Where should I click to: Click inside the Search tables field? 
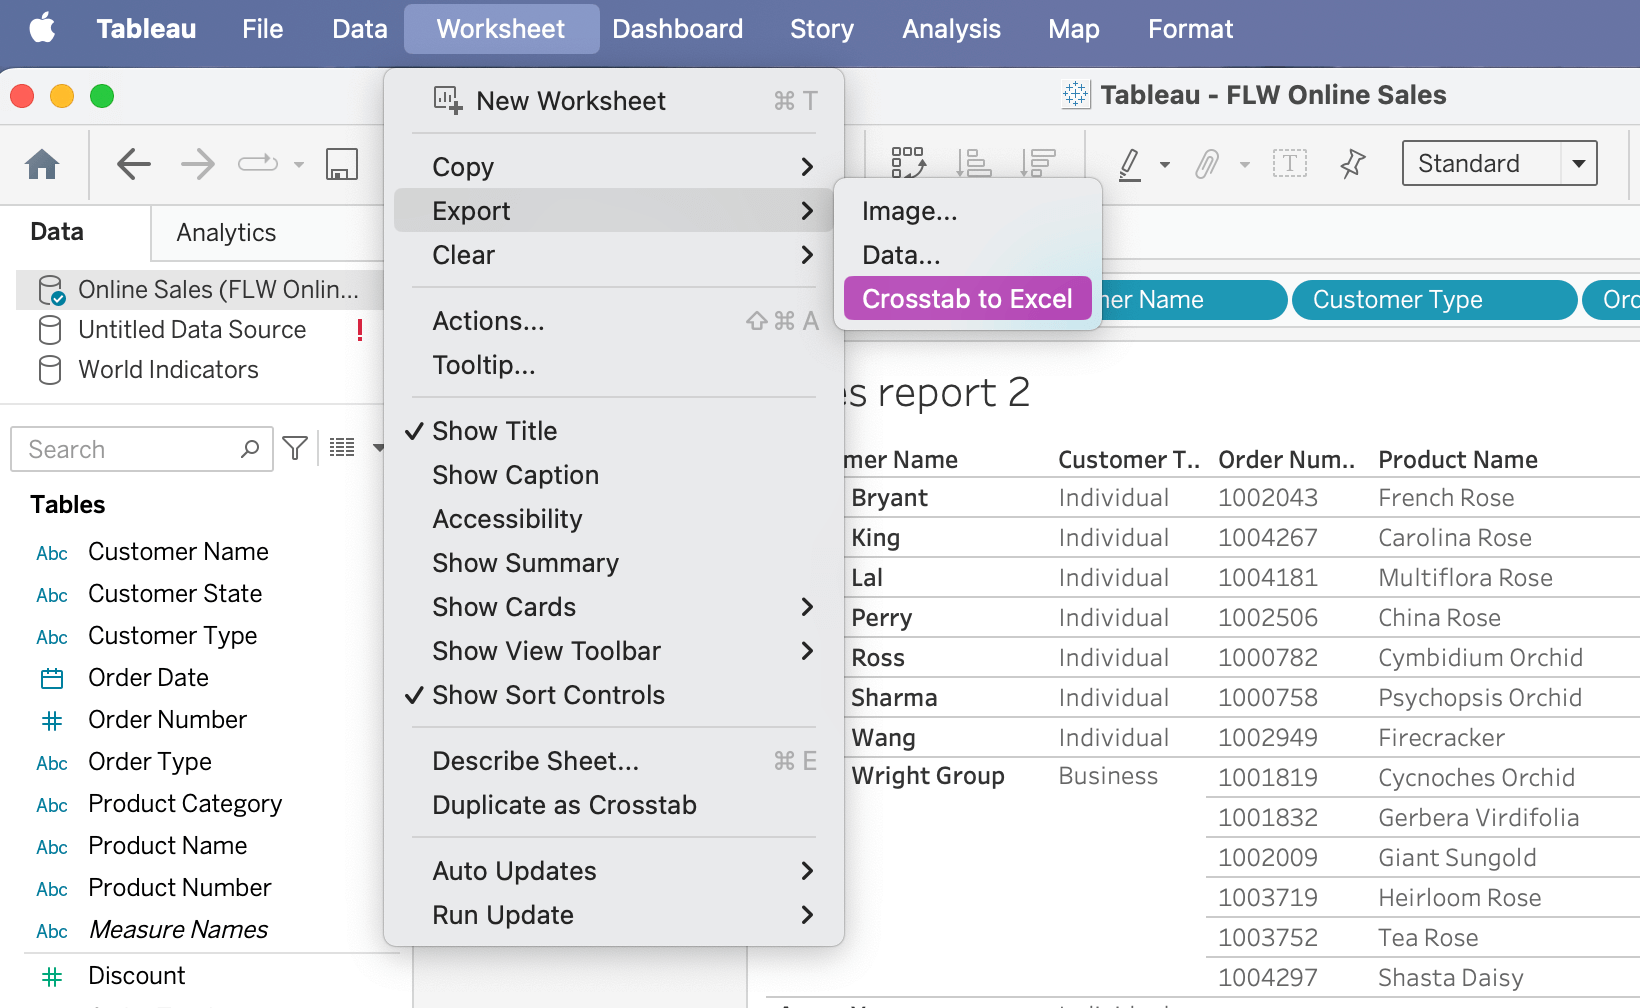click(130, 448)
